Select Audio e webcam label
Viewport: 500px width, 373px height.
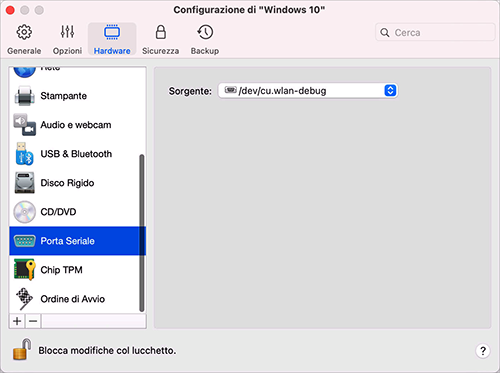click(76, 125)
